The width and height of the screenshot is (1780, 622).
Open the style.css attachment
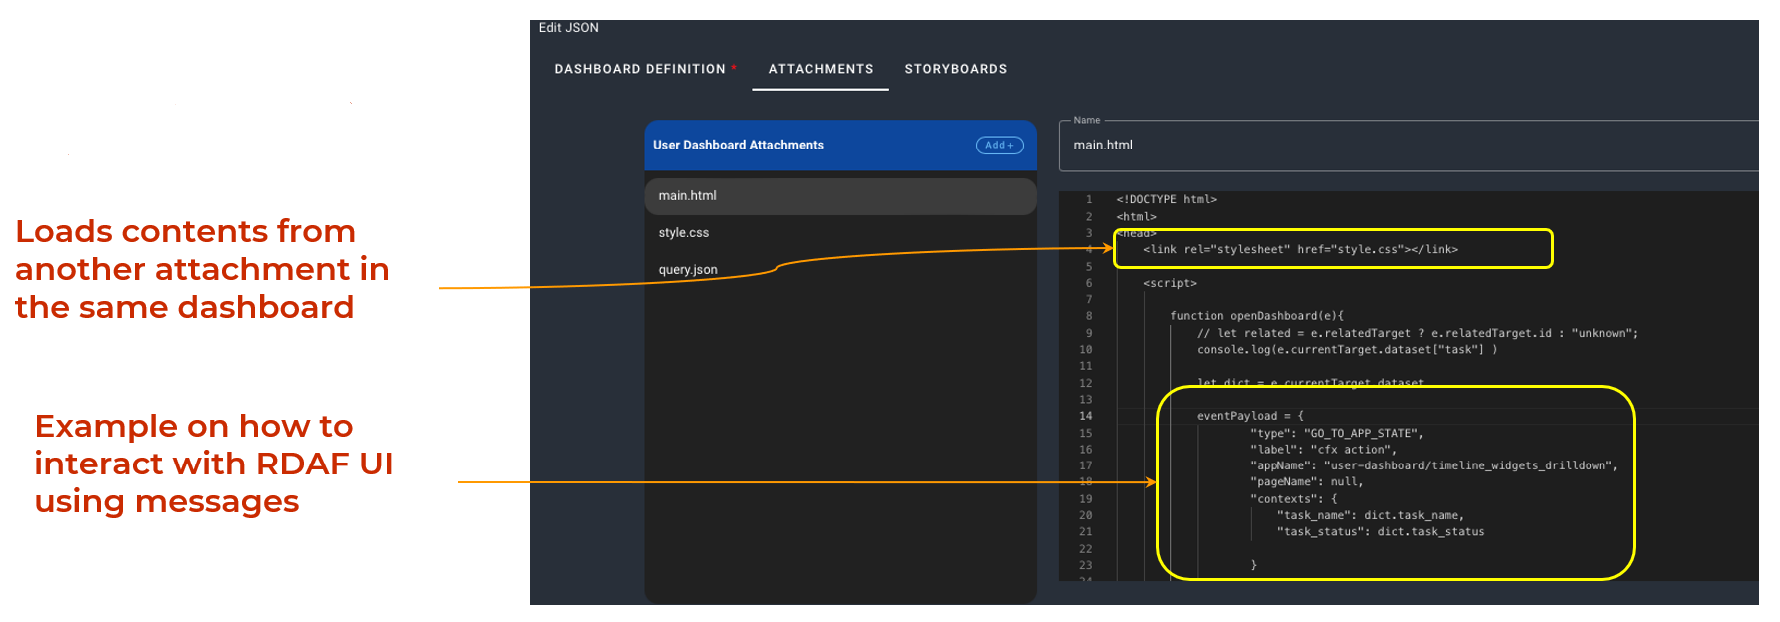(x=684, y=233)
